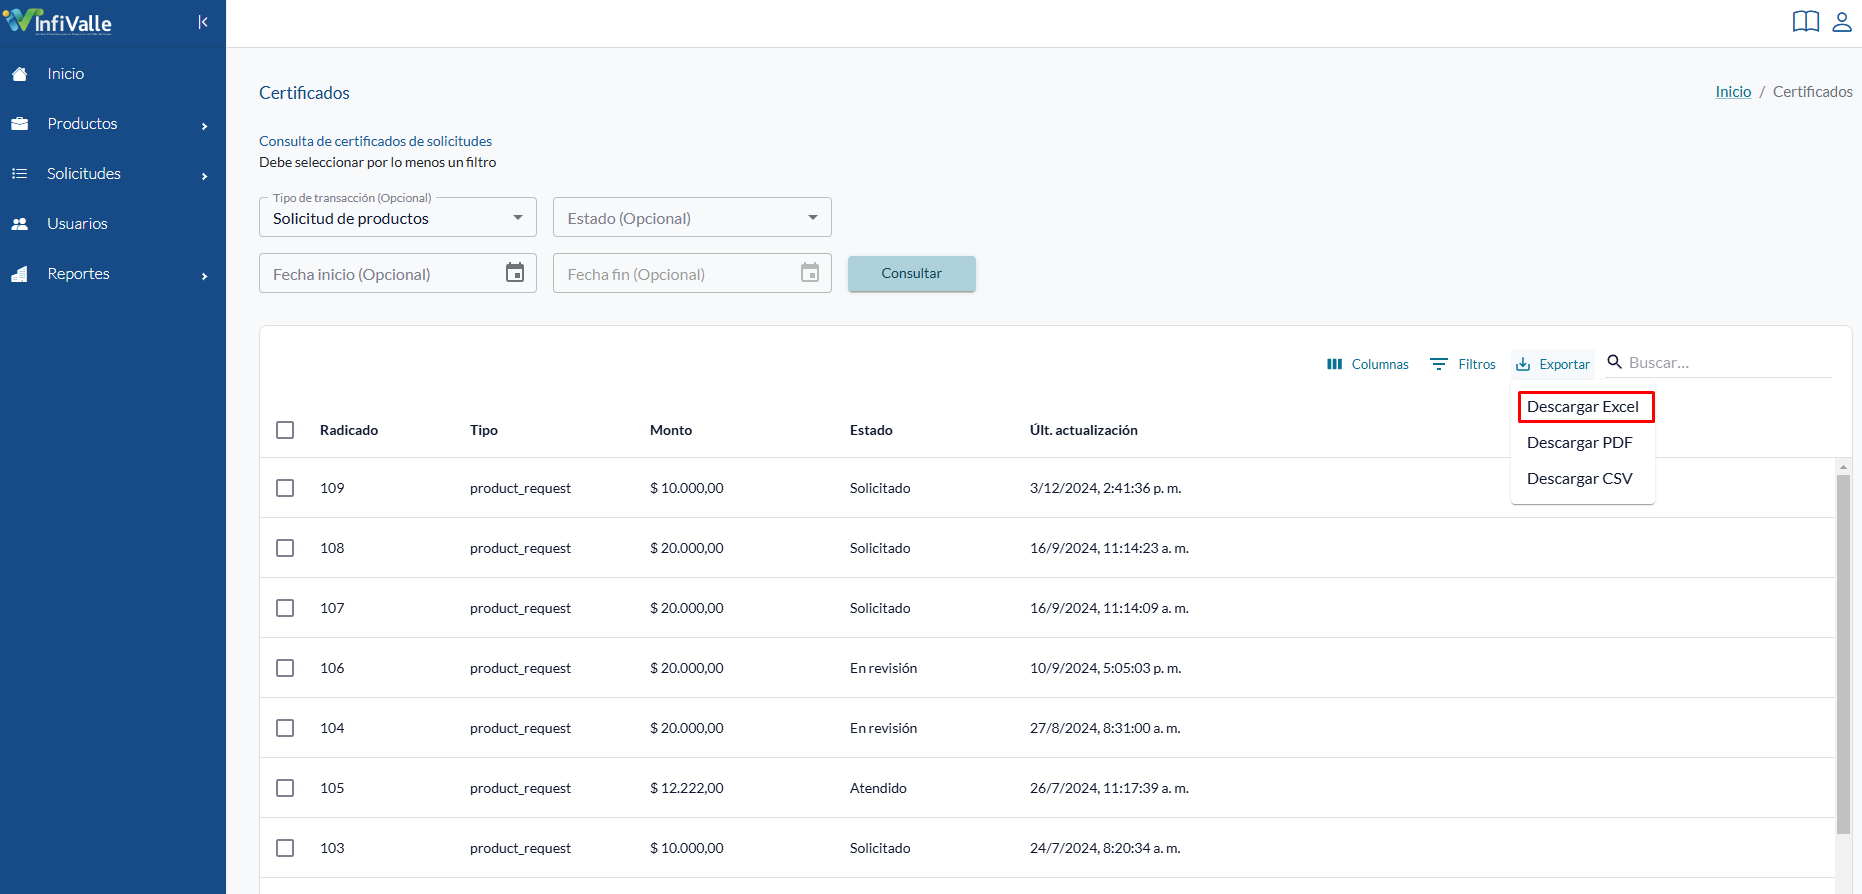Expand the Solicitudes submenu arrow
This screenshot has height=894, width=1862.
click(x=204, y=176)
